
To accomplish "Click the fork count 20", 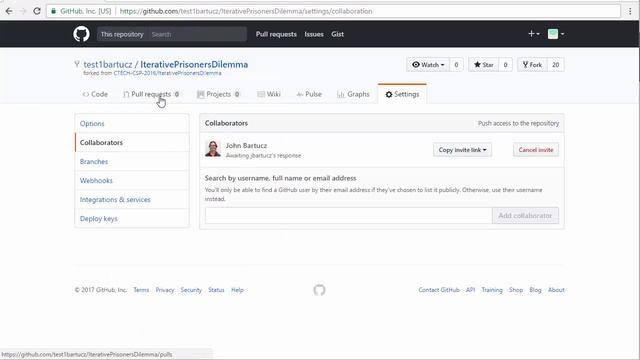I will pos(556,65).
